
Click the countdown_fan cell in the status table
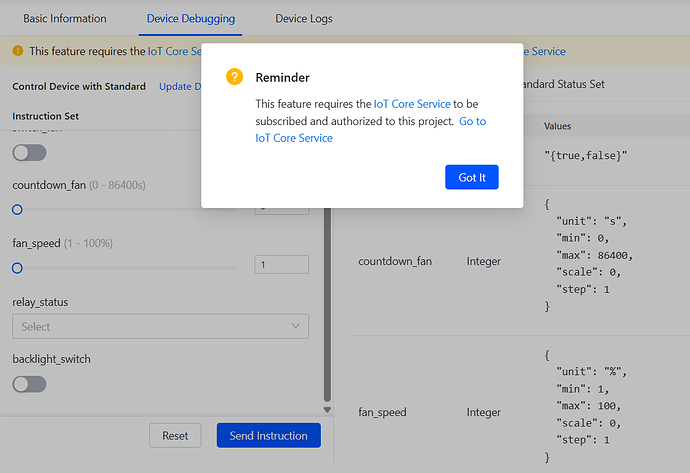[x=395, y=261]
